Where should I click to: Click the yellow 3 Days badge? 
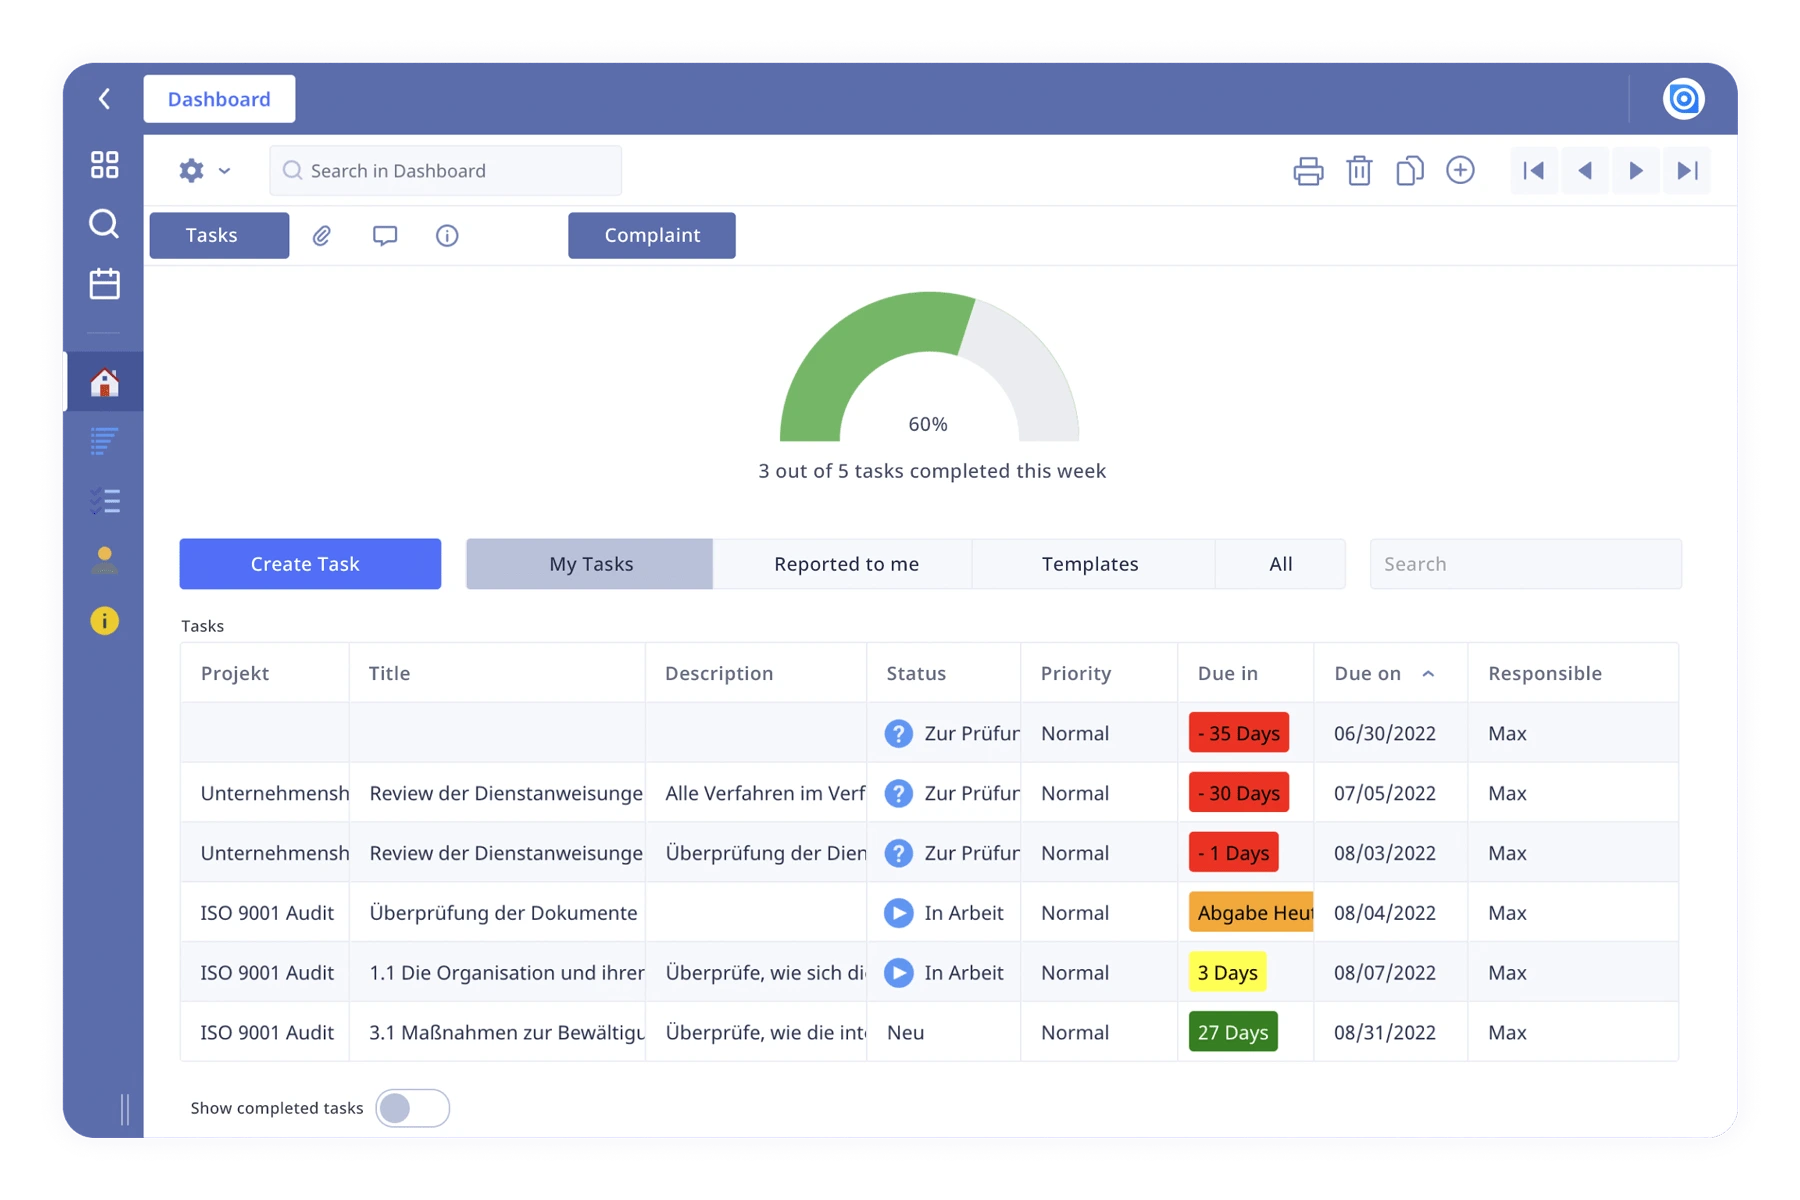(1227, 972)
